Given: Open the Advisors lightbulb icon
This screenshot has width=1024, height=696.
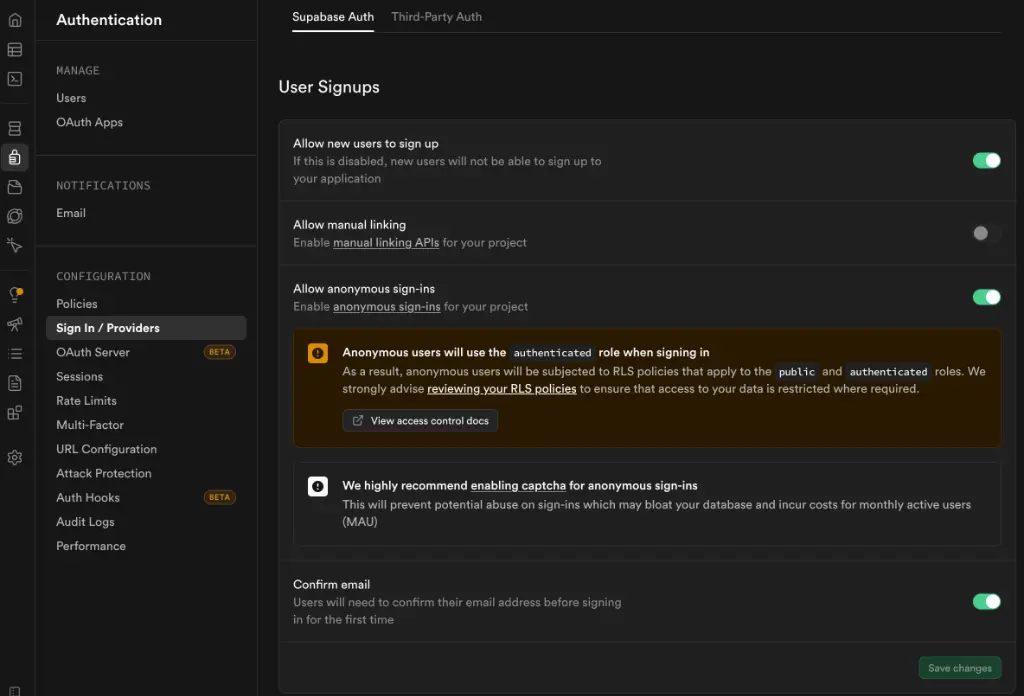Looking at the screenshot, I should click(x=15, y=294).
